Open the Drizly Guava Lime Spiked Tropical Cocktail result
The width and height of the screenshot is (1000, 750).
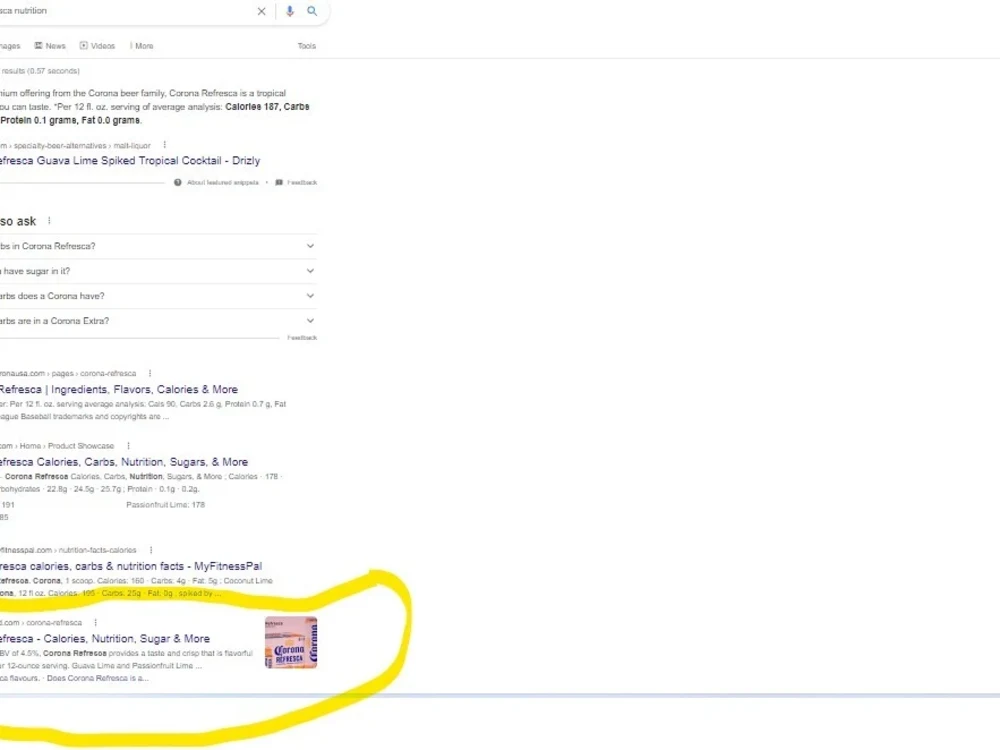[130, 161]
